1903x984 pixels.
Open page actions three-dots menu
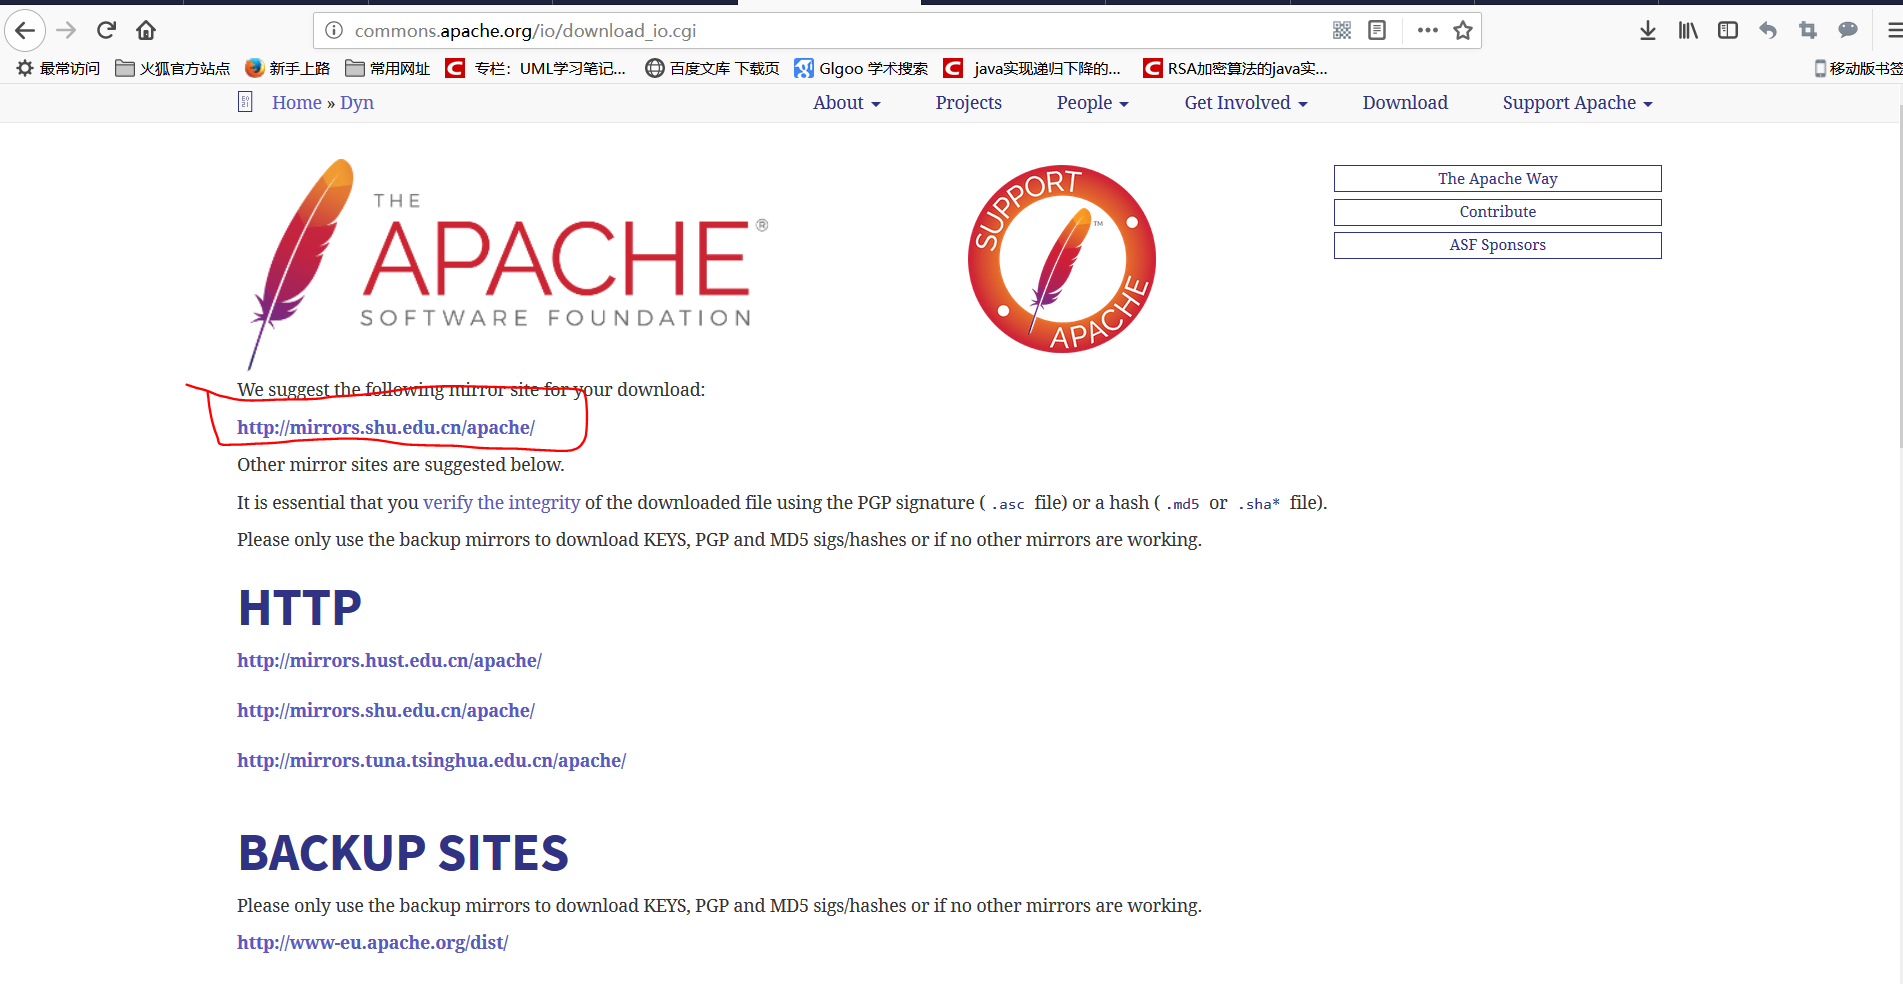pos(1428,30)
